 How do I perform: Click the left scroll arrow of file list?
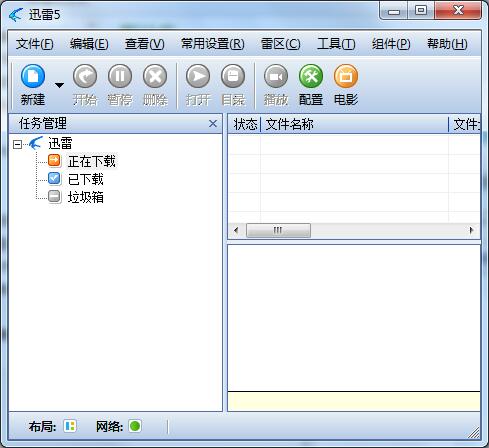236,230
